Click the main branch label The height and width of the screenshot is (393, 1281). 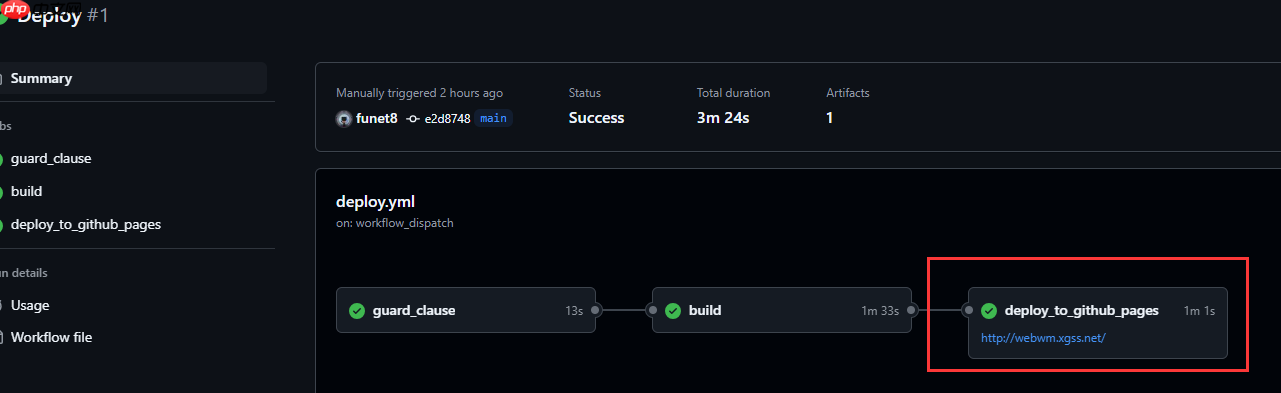pos(494,118)
